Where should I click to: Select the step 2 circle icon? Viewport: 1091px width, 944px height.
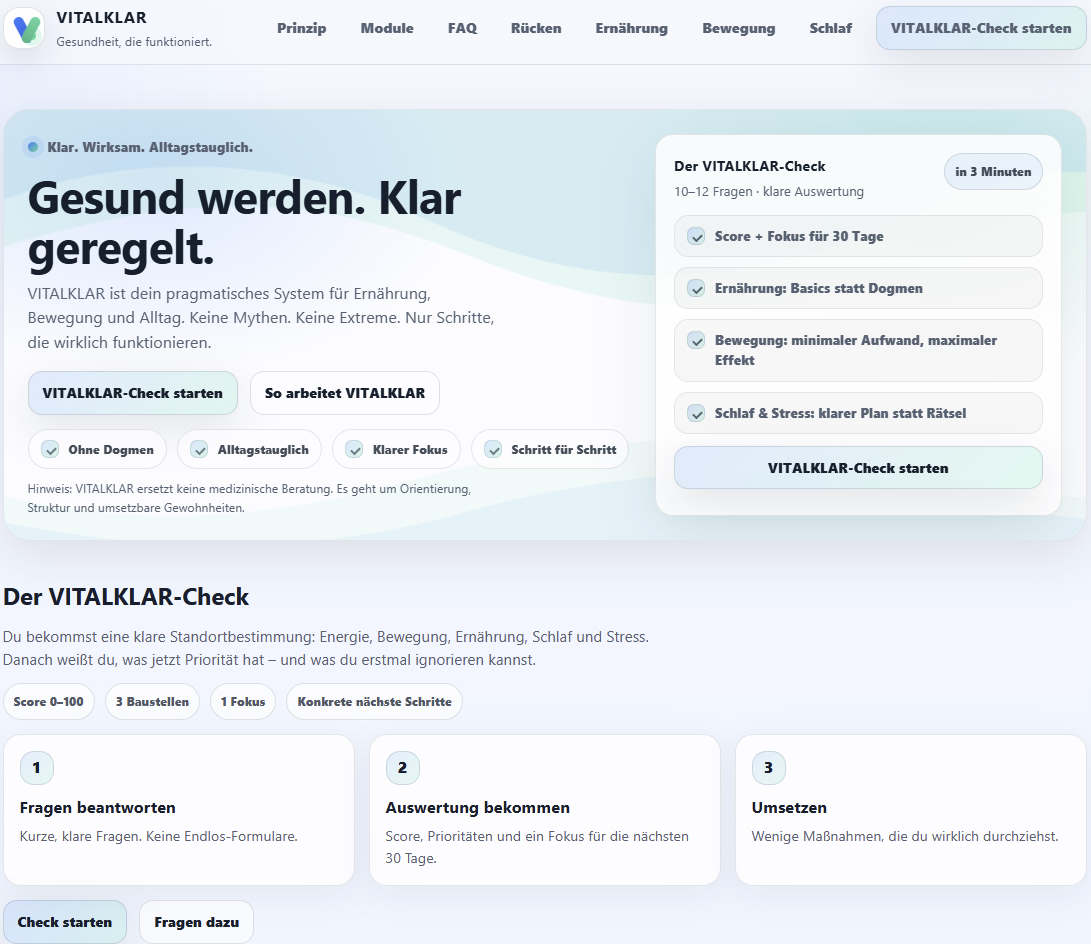pyautogui.click(x=403, y=768)
